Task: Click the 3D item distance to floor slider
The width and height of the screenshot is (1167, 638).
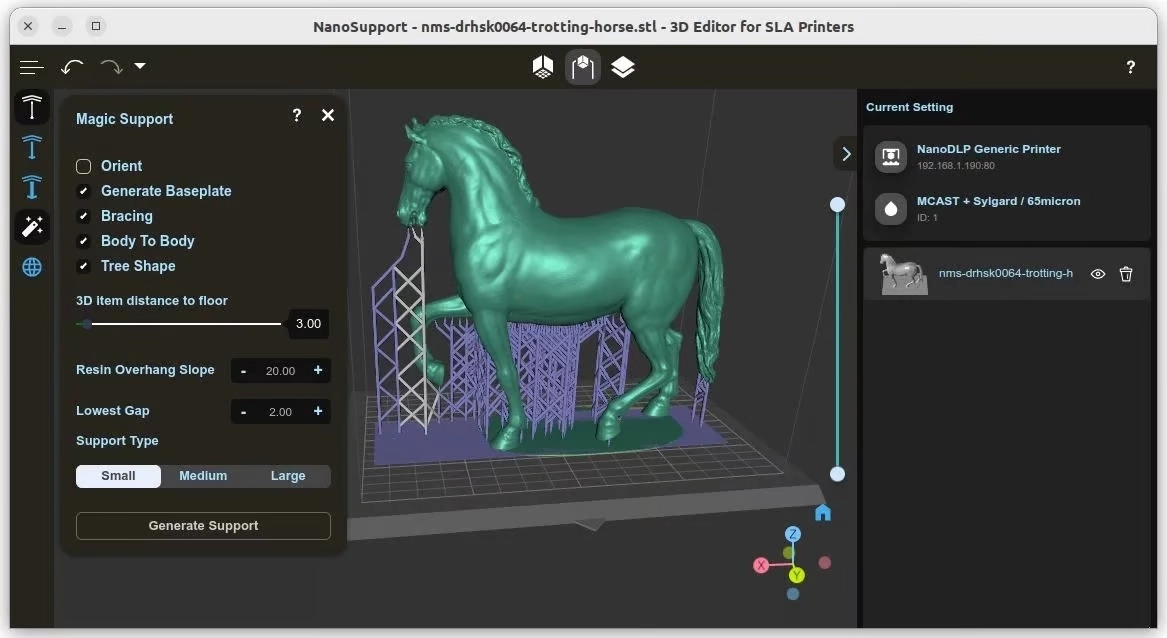Action: click(179, 324)
